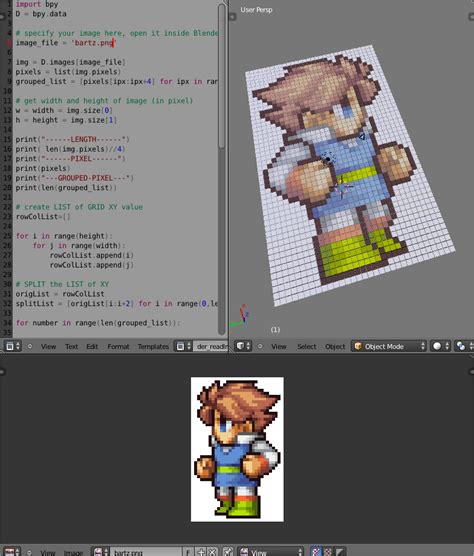Click the comment '# create LIST of GRID XY value'
Viewport: 474px width, 556px height.
point(79,207)
